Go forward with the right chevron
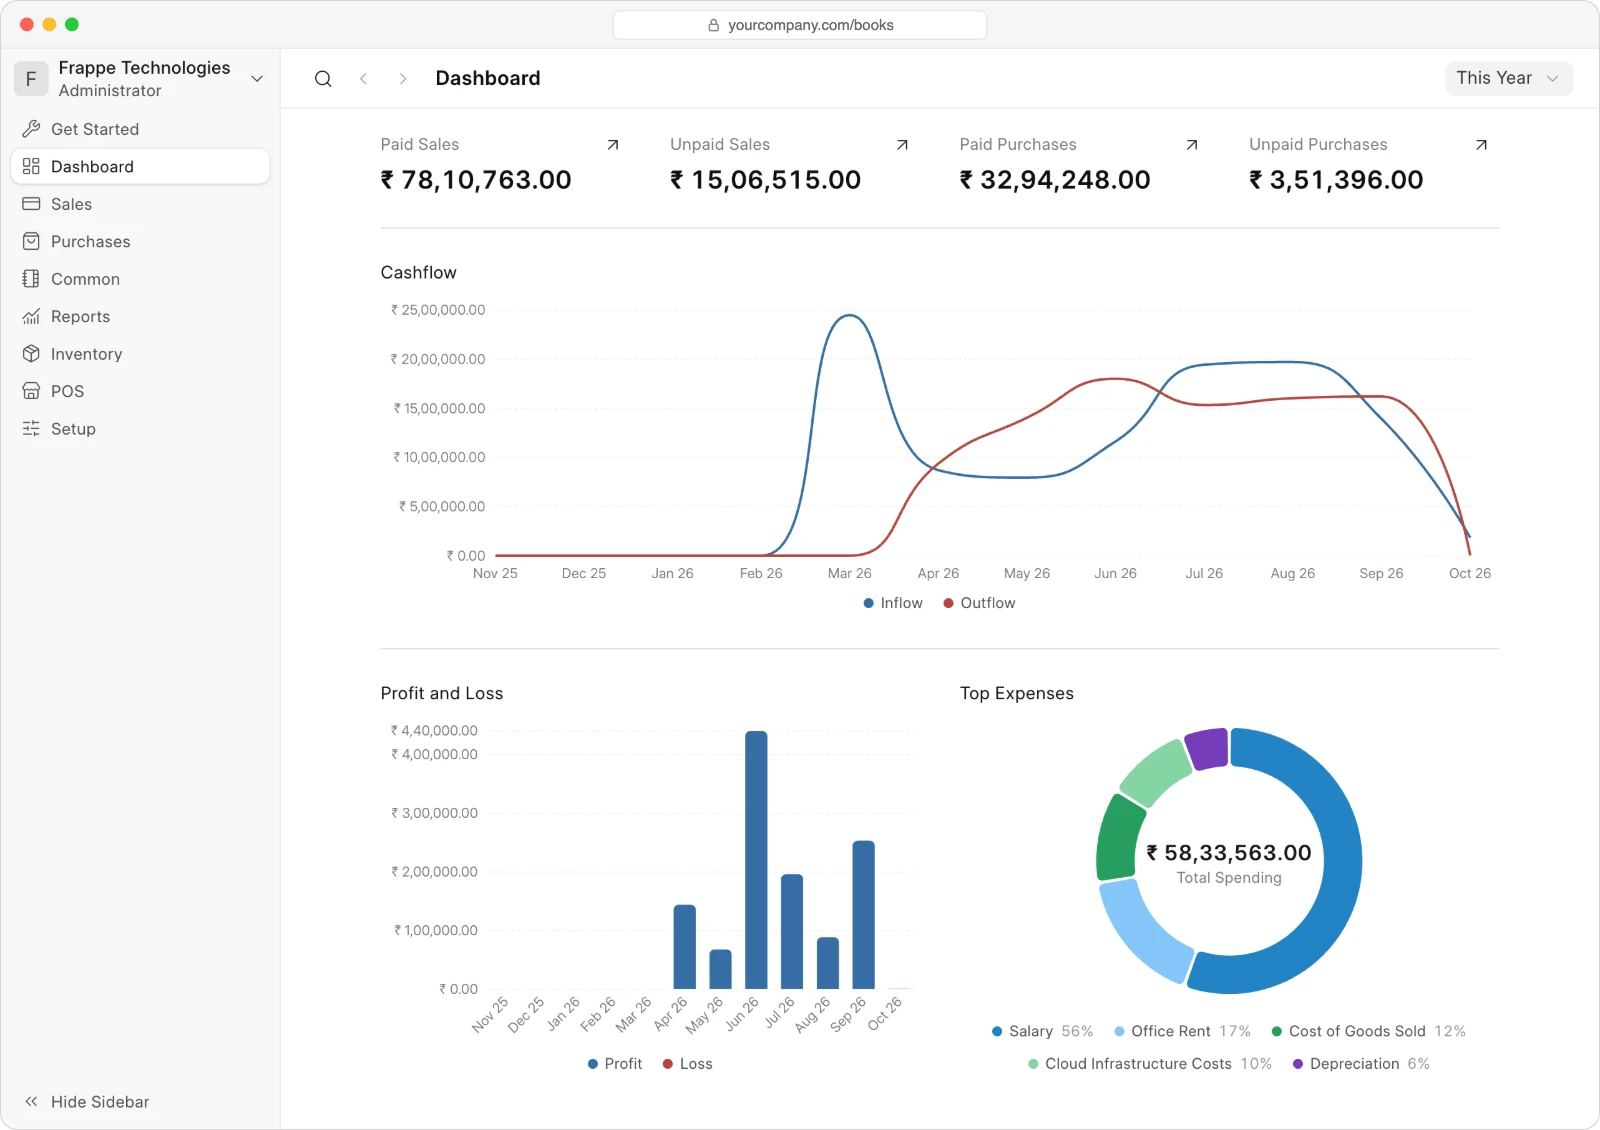Screen dimensions: 1600x1130 [x=402, y=79]
